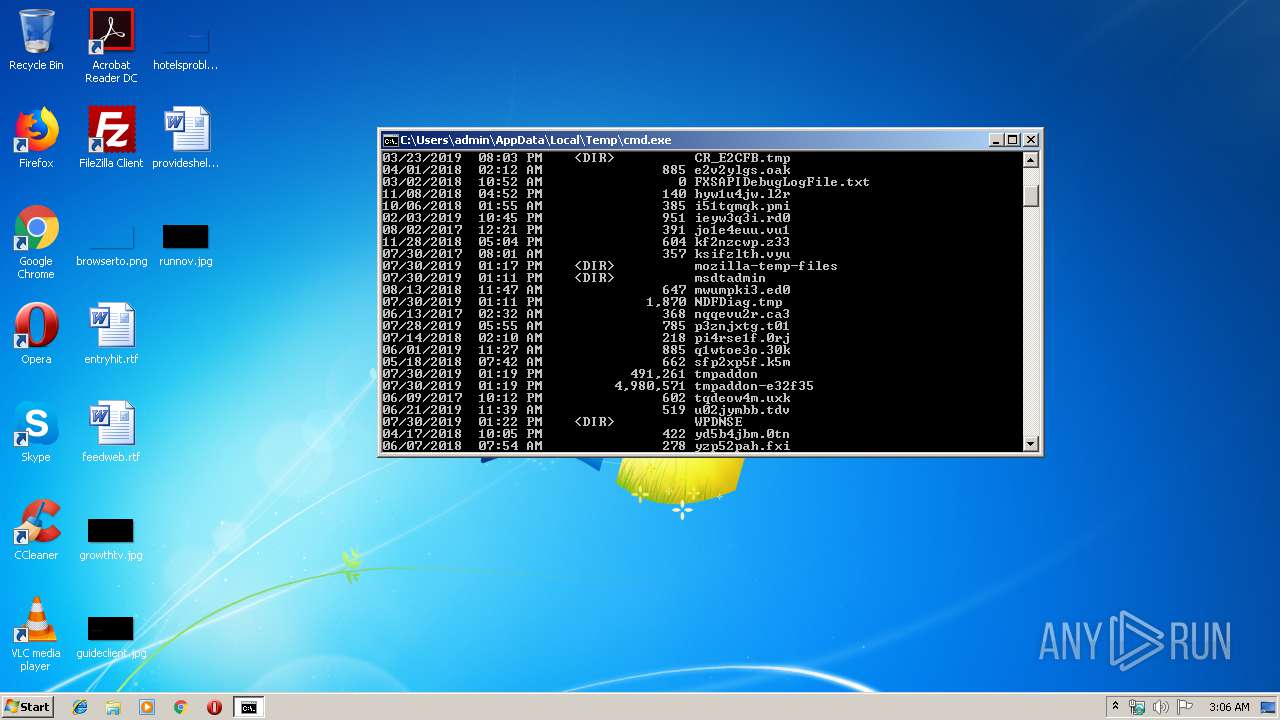Click the 491,261 tmpaddon size value

click(x=658, y=374)
